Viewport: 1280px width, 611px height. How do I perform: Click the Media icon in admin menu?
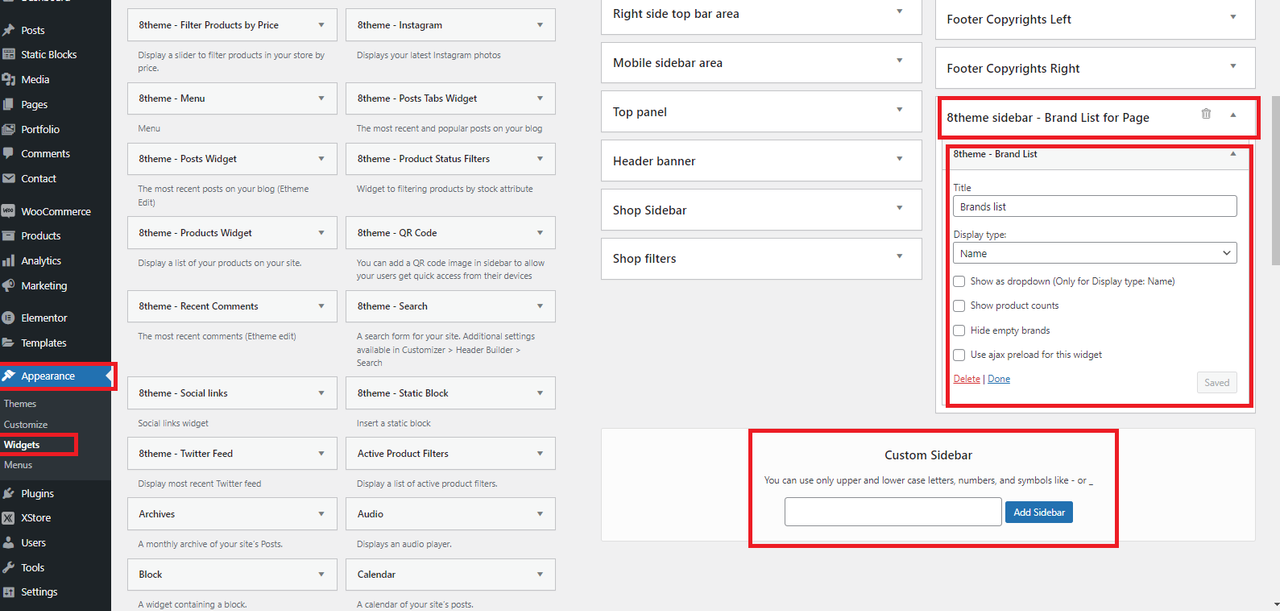point(9,79)
